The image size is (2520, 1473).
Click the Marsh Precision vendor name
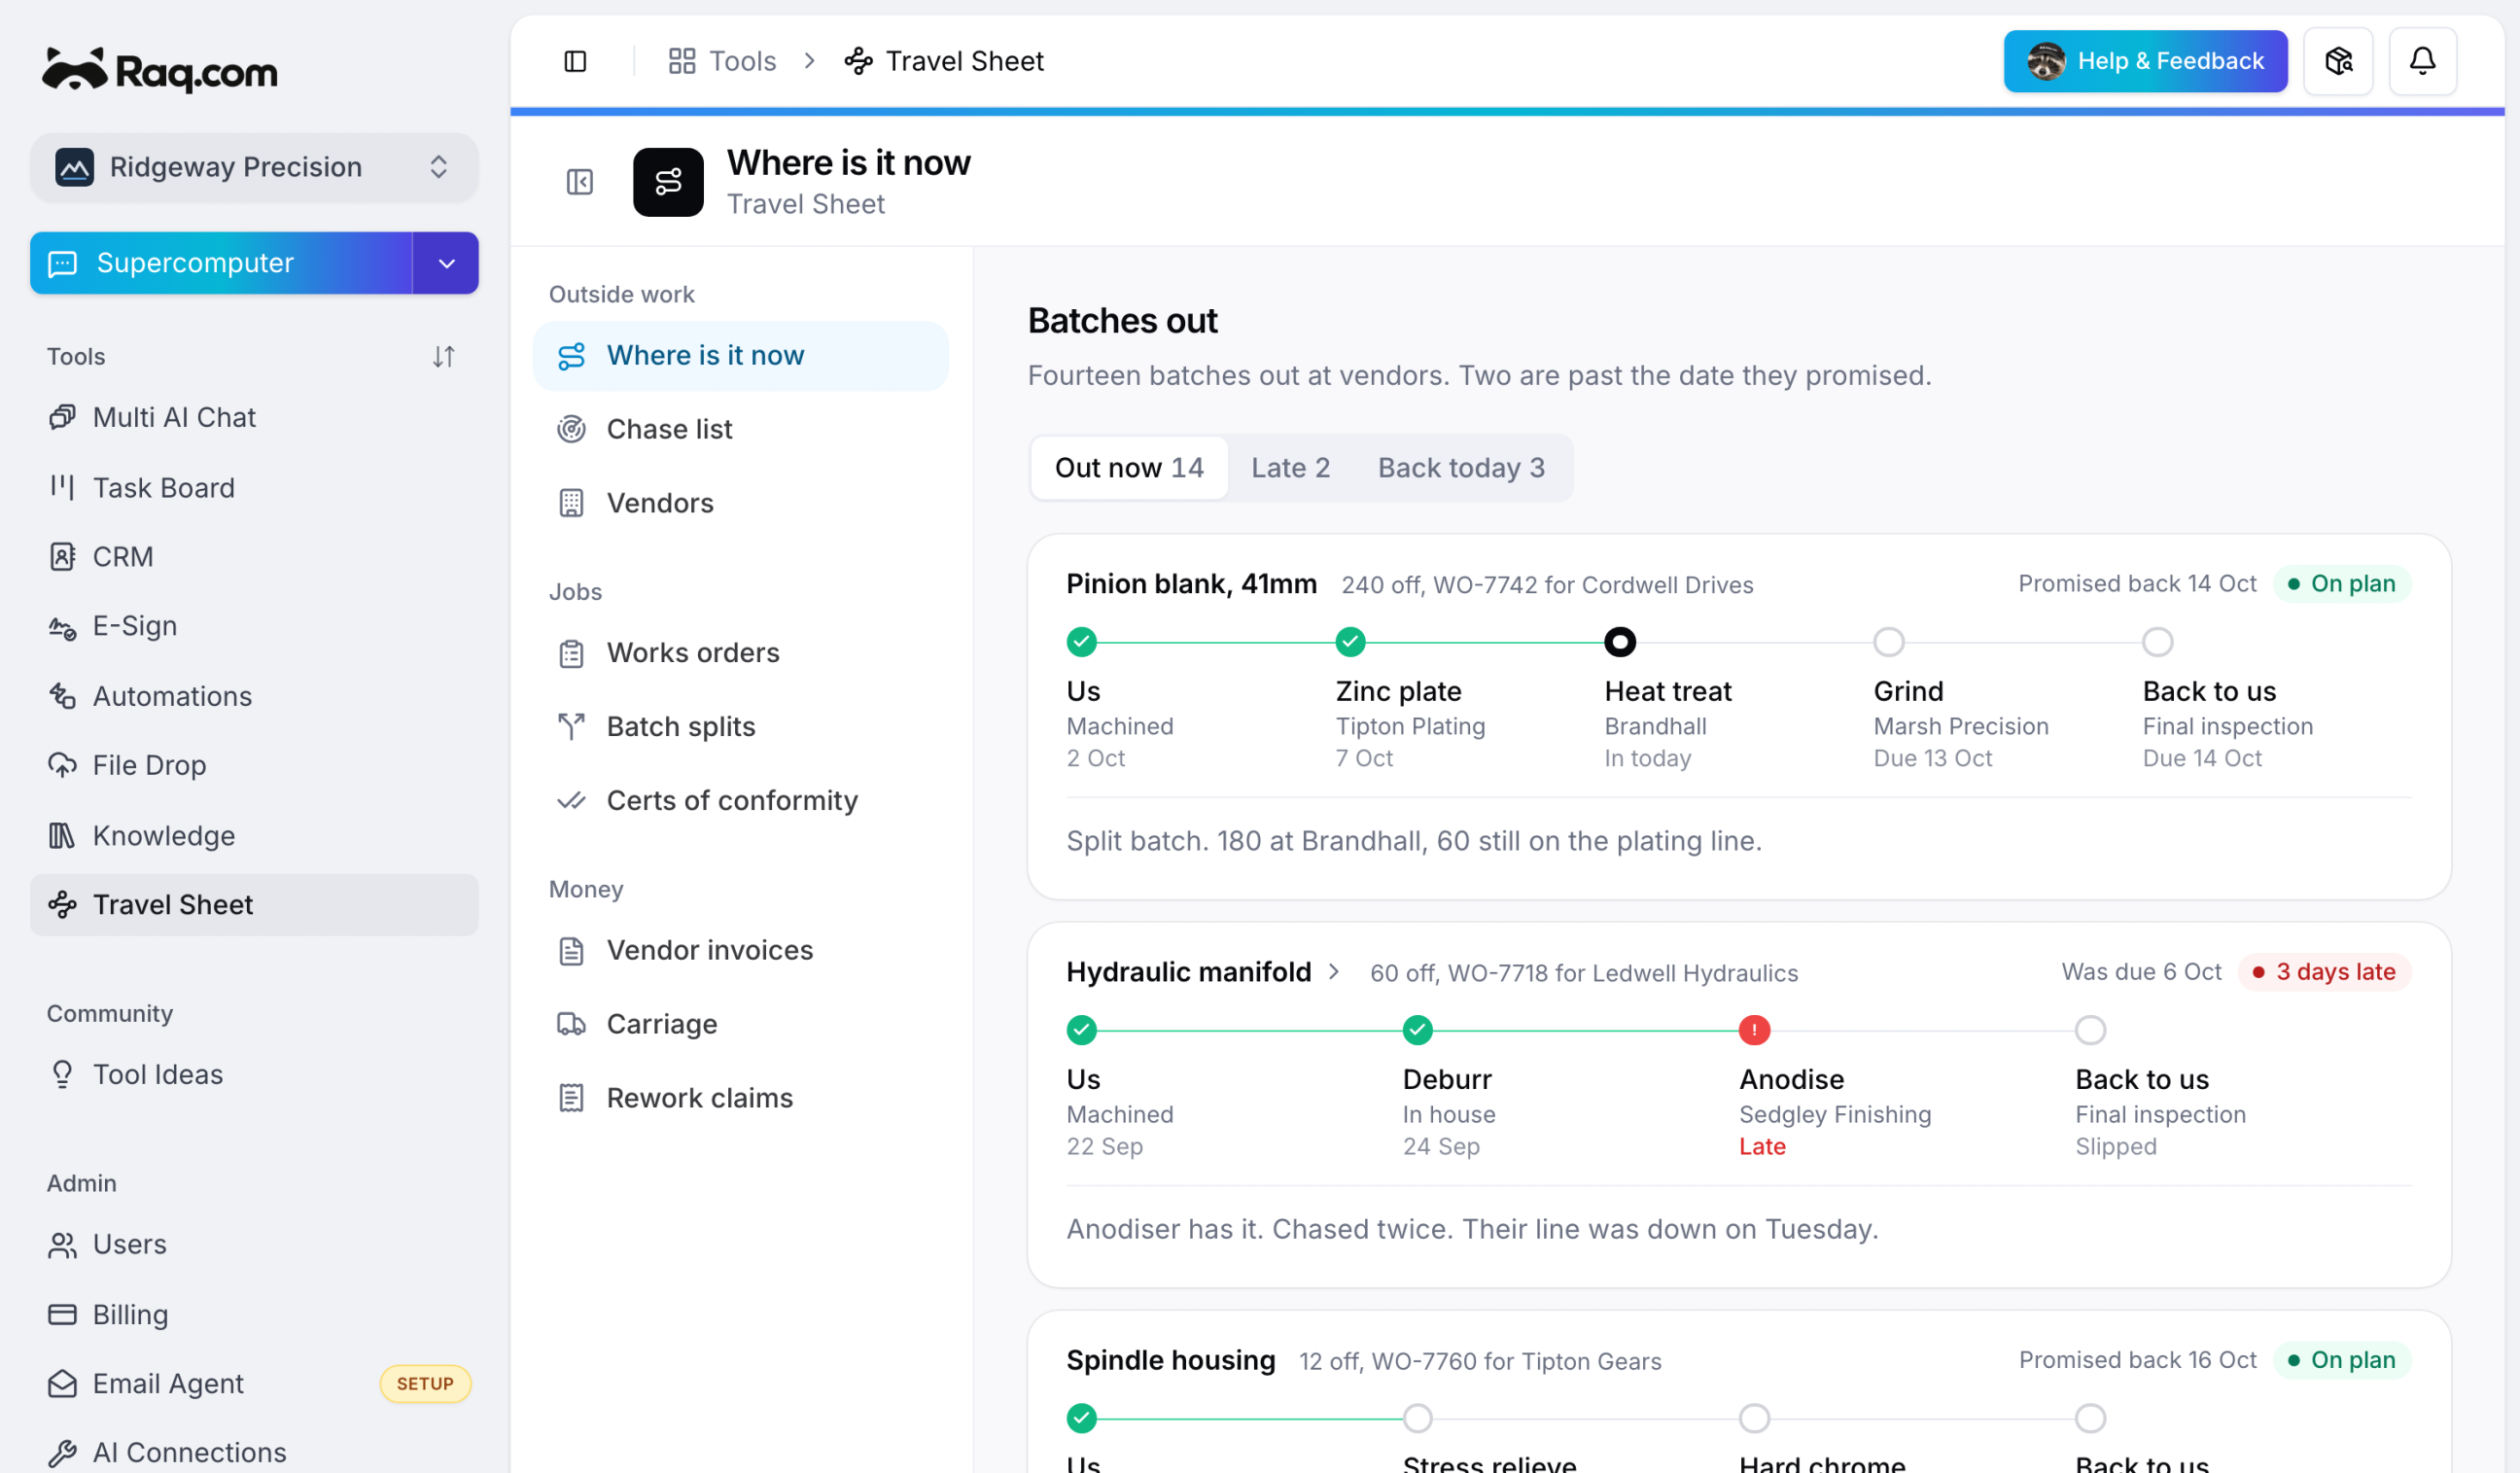point(1961,726)
